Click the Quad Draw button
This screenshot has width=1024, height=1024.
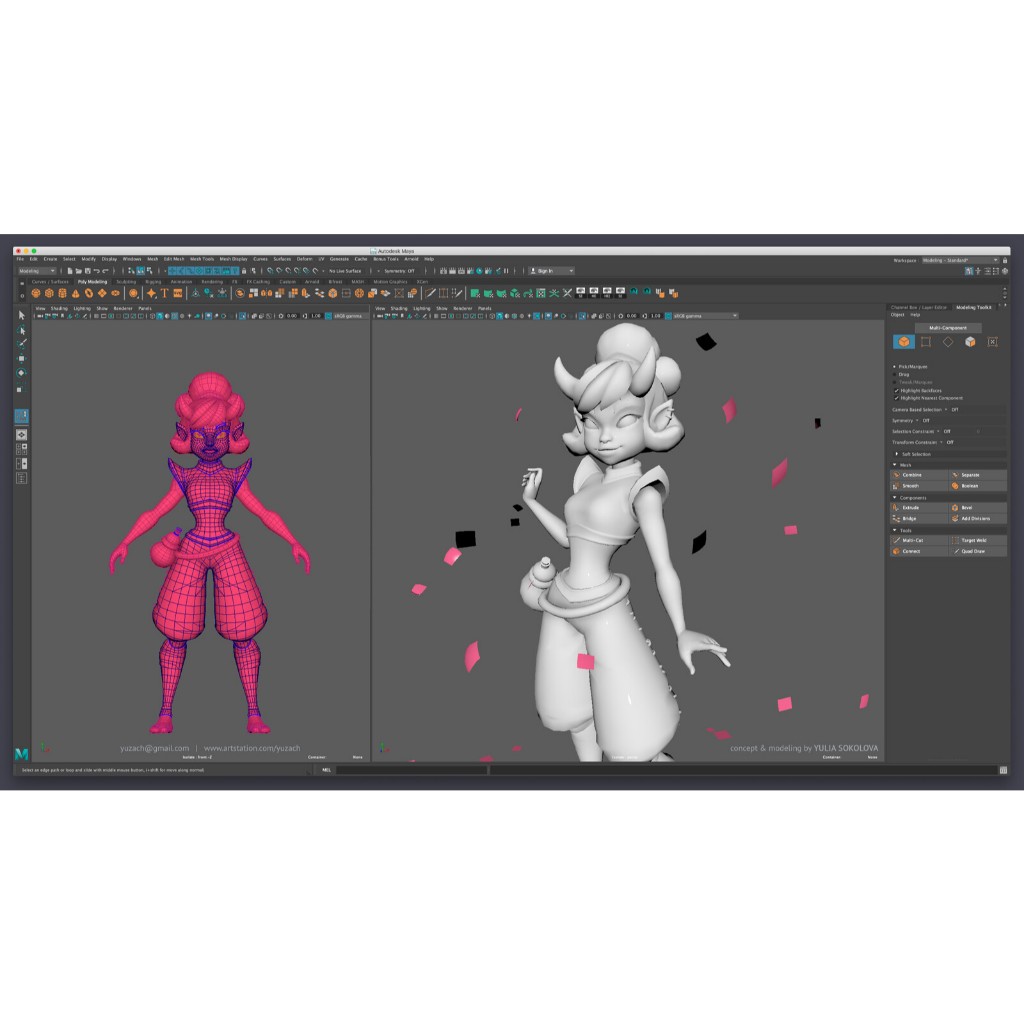(x=978, y=551)
